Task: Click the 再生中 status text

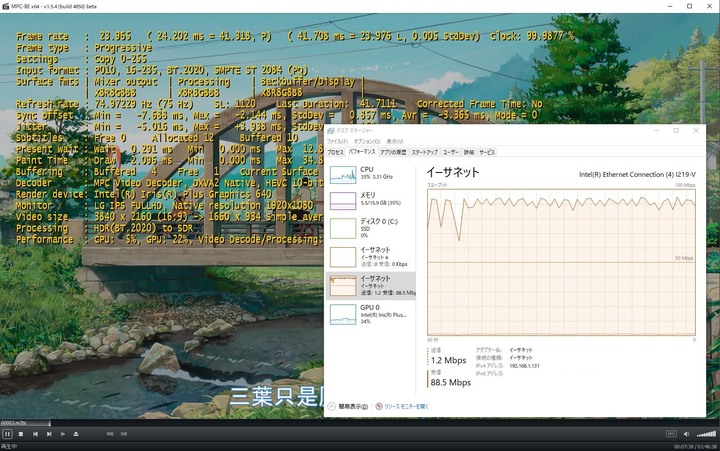Action: 9,446
